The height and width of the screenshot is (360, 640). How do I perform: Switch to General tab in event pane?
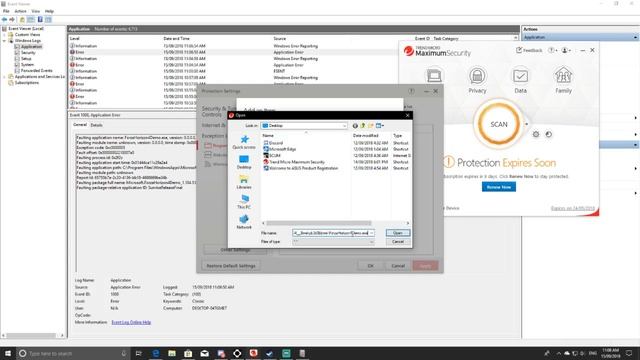(80, 125)
